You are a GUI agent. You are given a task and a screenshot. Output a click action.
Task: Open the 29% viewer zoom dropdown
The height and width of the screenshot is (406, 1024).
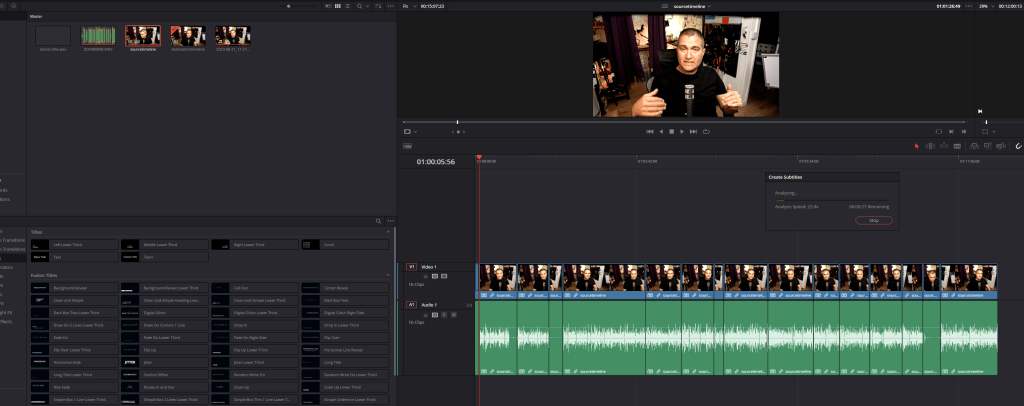click(x=986, y=6)
